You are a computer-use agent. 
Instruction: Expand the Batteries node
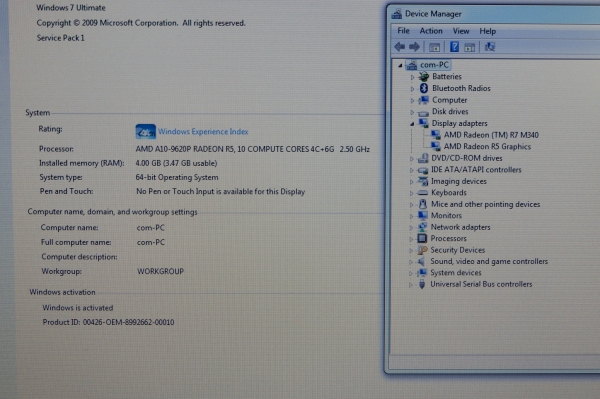[412, 77]
